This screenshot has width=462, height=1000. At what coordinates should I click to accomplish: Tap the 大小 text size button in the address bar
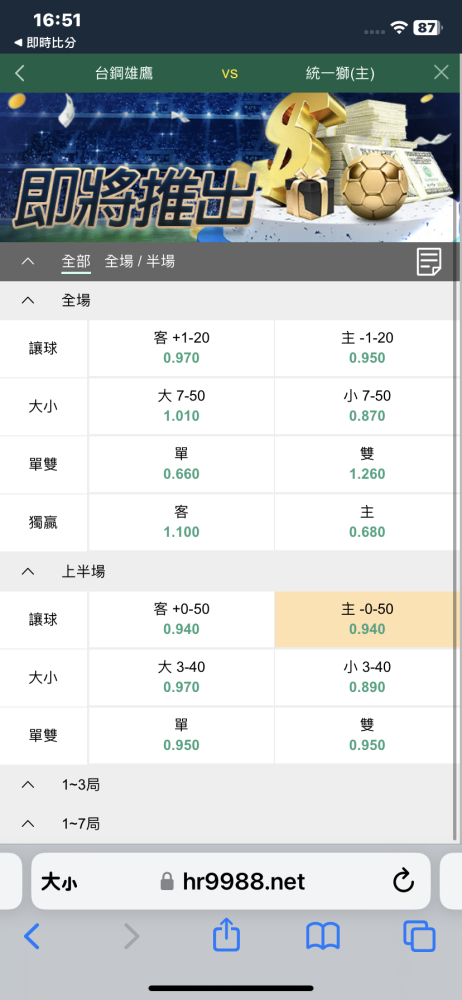(59, 882)
